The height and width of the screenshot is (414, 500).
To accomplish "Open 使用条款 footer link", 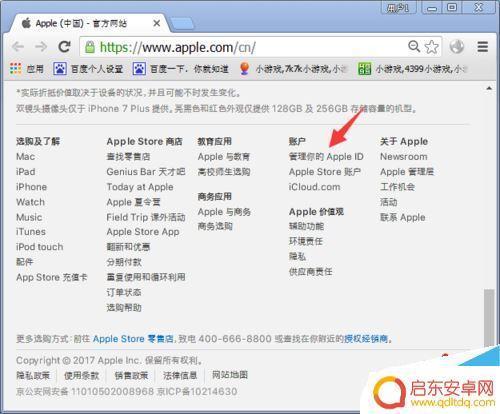I will tap(82, 376).
